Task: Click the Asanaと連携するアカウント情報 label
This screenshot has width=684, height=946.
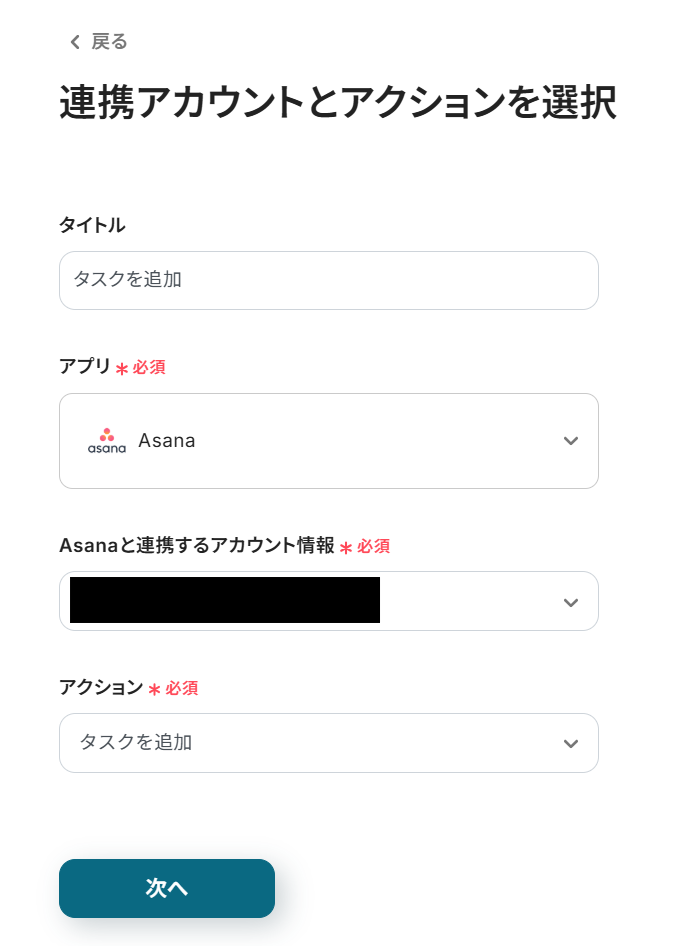Action: [x=196, y=546]
